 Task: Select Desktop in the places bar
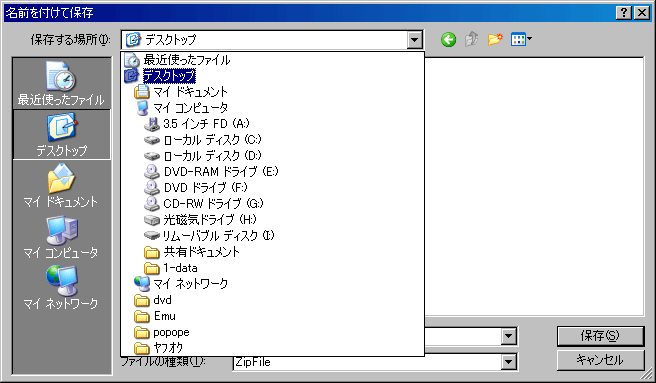pyautogui.click(x=62, y=135)
